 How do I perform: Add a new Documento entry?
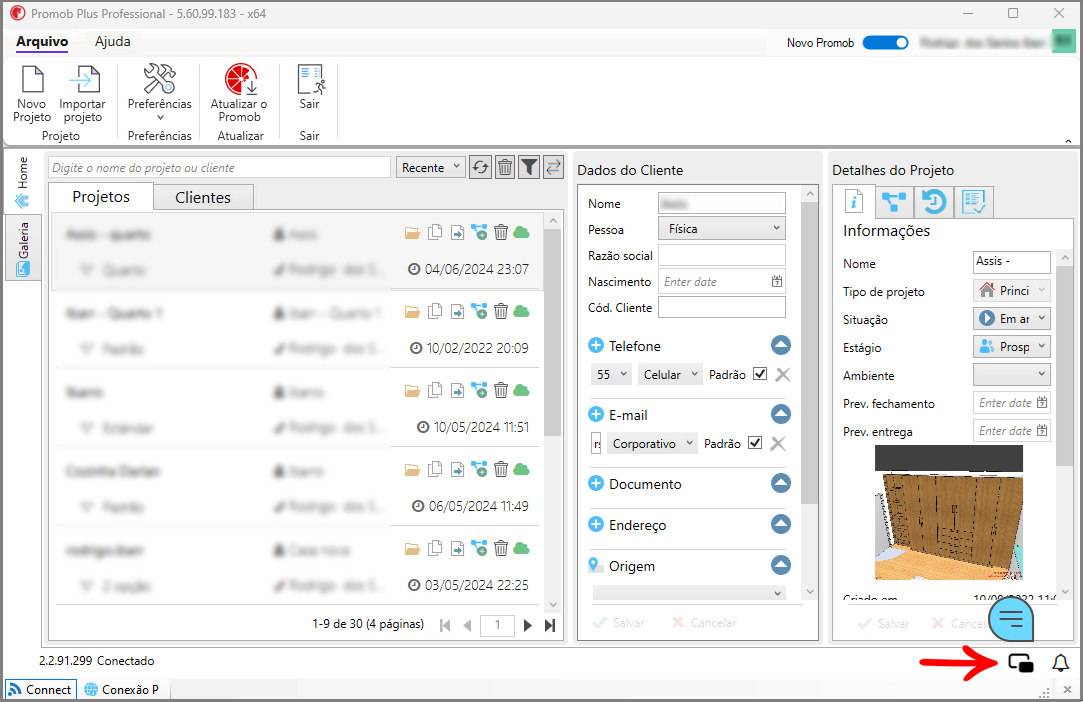(x=596, y=483)
